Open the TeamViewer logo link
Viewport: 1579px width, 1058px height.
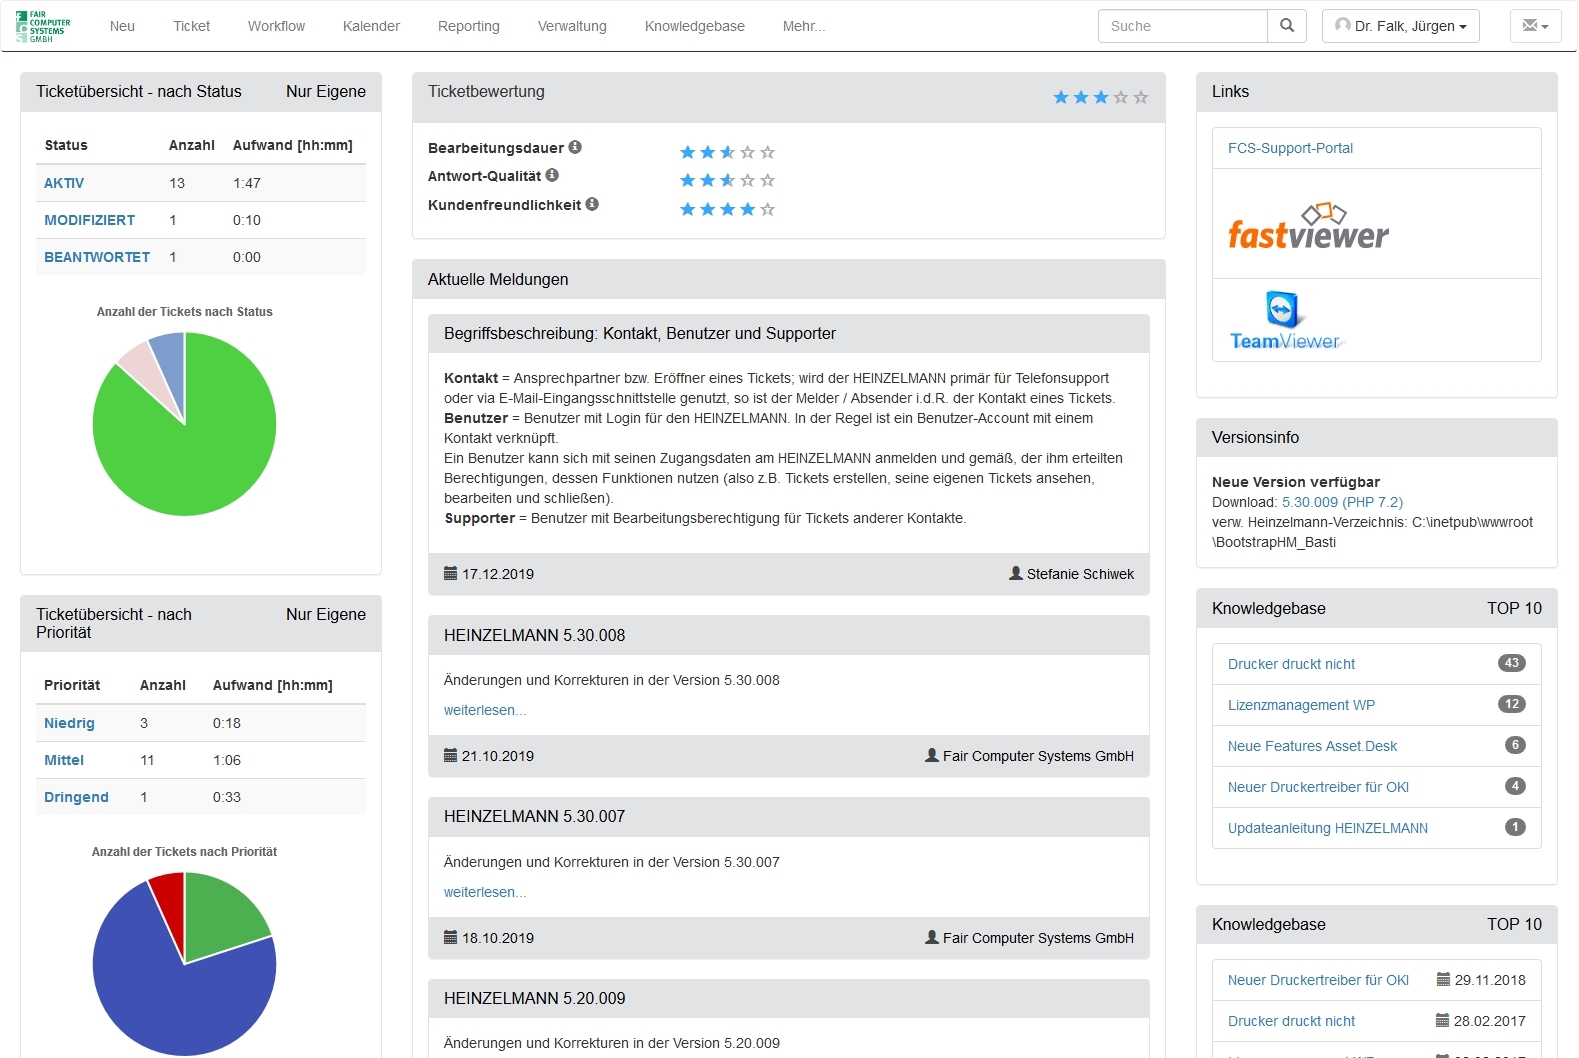[x=1284, y=321]
